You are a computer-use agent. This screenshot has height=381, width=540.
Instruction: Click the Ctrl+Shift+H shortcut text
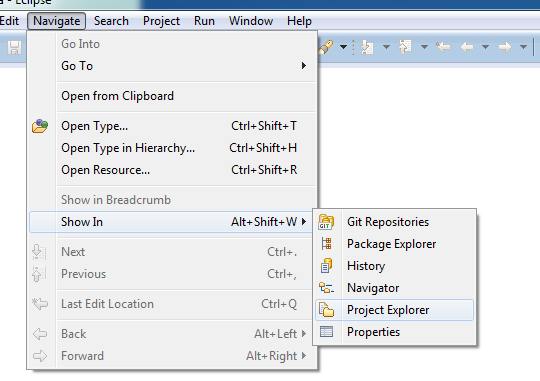263,148
